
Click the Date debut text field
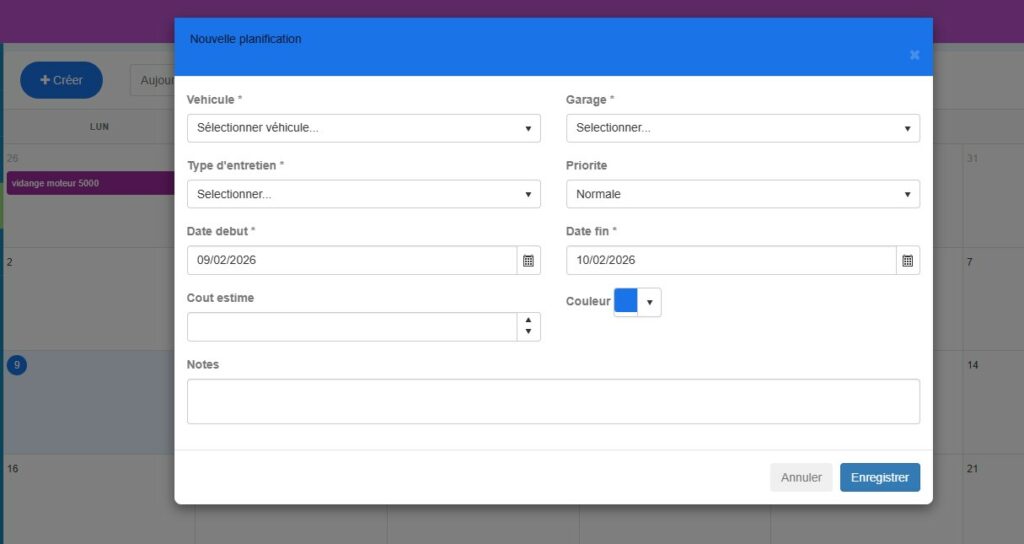pyautogui.click(x=352, y=261)
